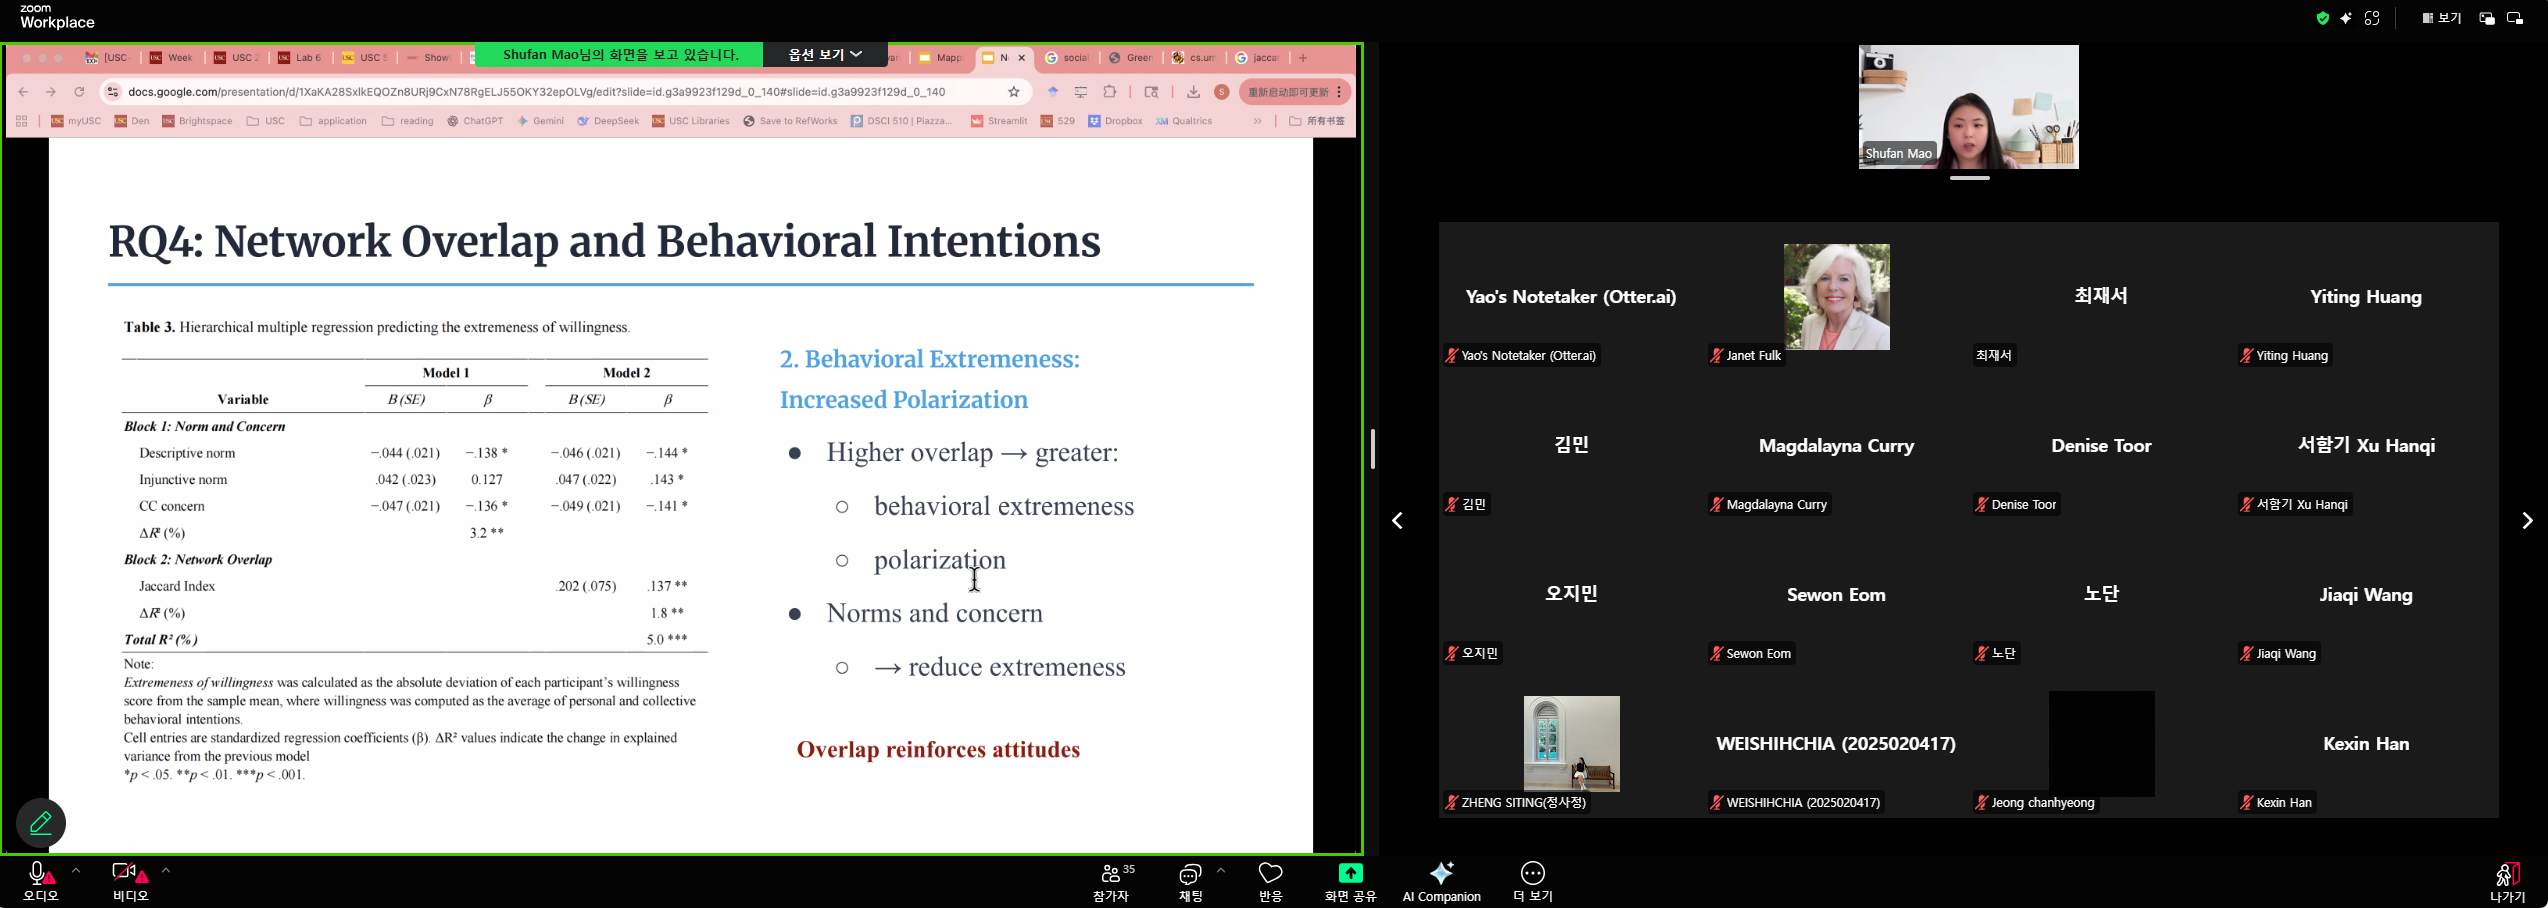Start screen sharing with the green Share button

(1350, 882)
